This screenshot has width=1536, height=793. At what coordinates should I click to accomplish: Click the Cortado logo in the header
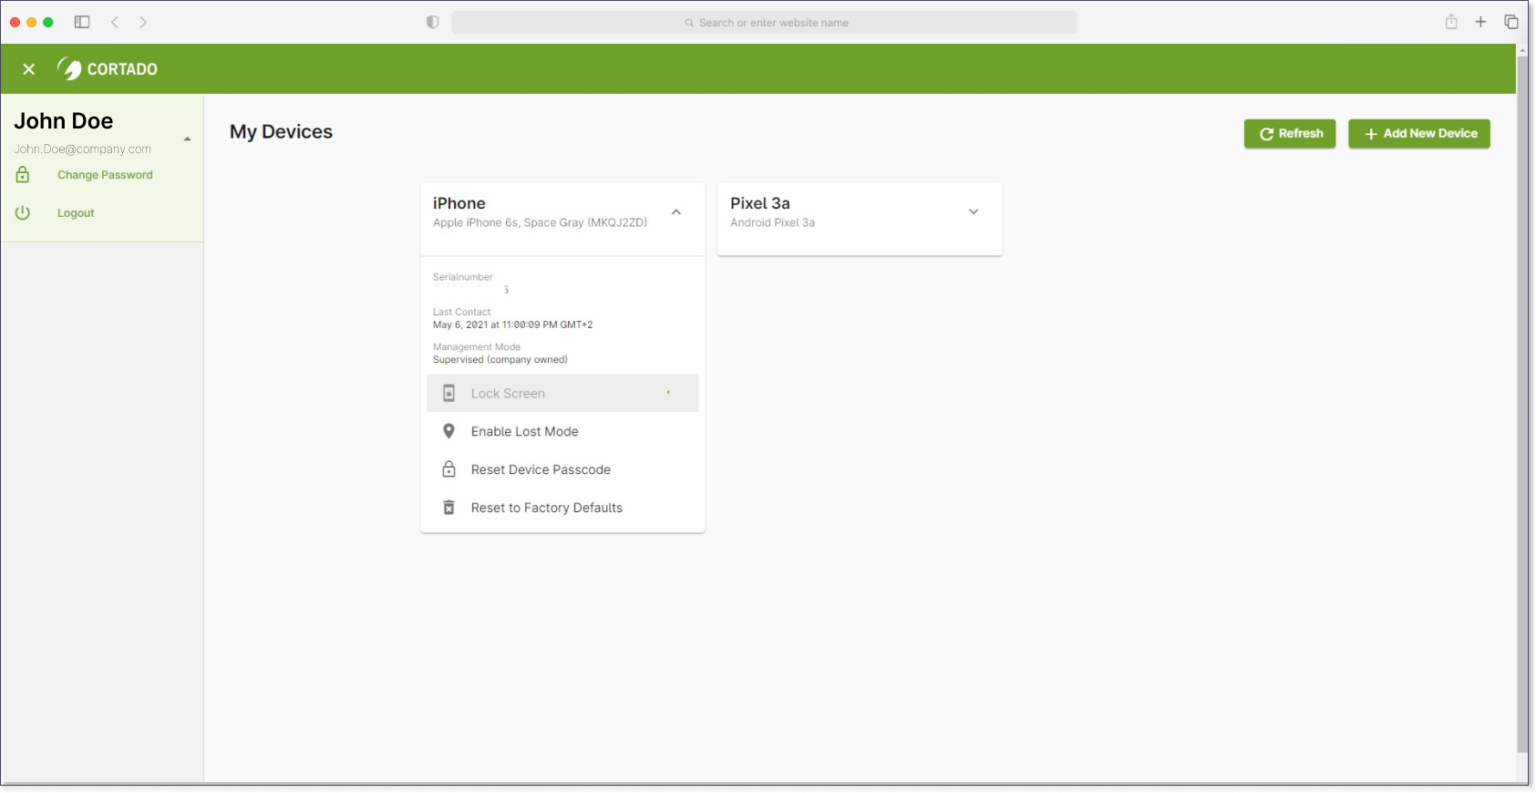click(x=108, y=69)
